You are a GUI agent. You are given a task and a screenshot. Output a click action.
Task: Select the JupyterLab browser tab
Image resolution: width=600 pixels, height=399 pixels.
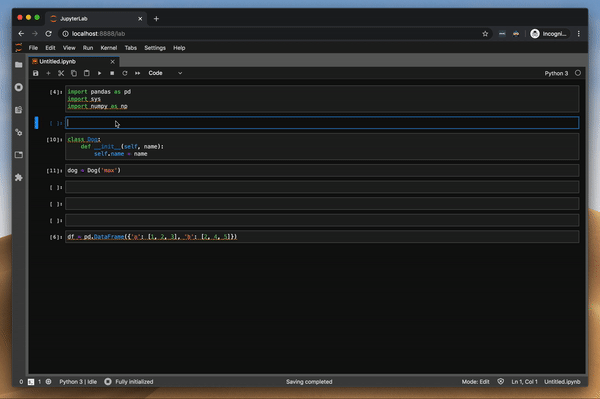(96, 19)
